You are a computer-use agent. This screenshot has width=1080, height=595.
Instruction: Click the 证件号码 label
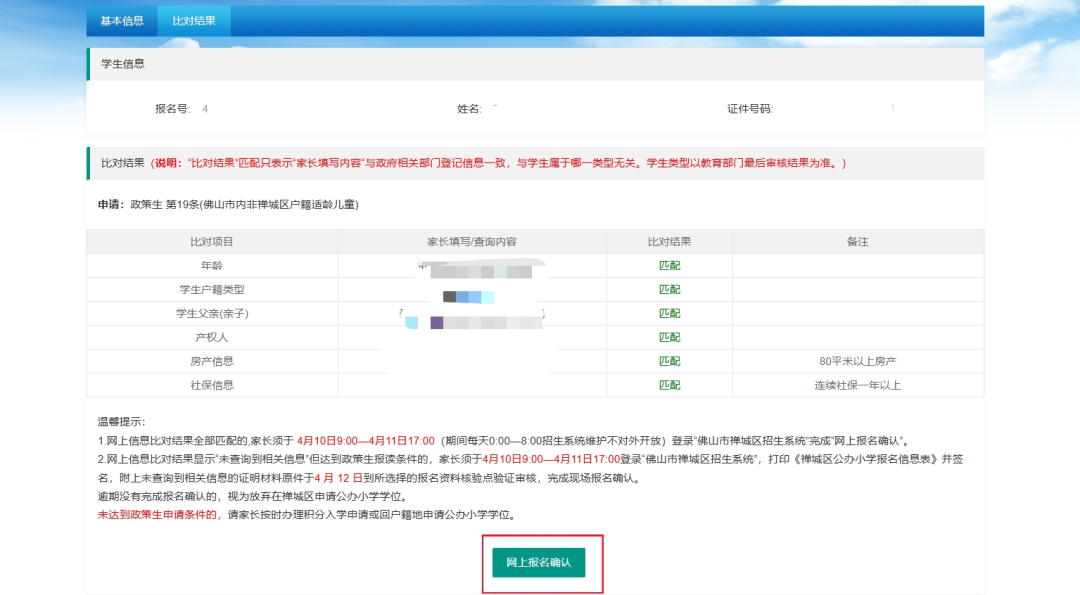click(750, 109)
